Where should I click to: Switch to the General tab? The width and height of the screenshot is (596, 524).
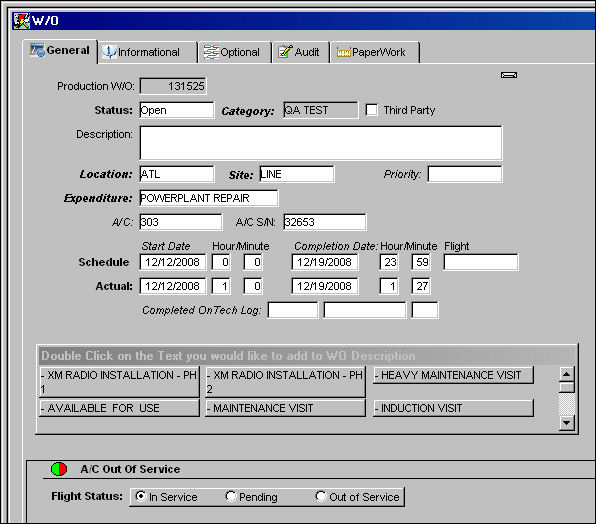(60, 51)
